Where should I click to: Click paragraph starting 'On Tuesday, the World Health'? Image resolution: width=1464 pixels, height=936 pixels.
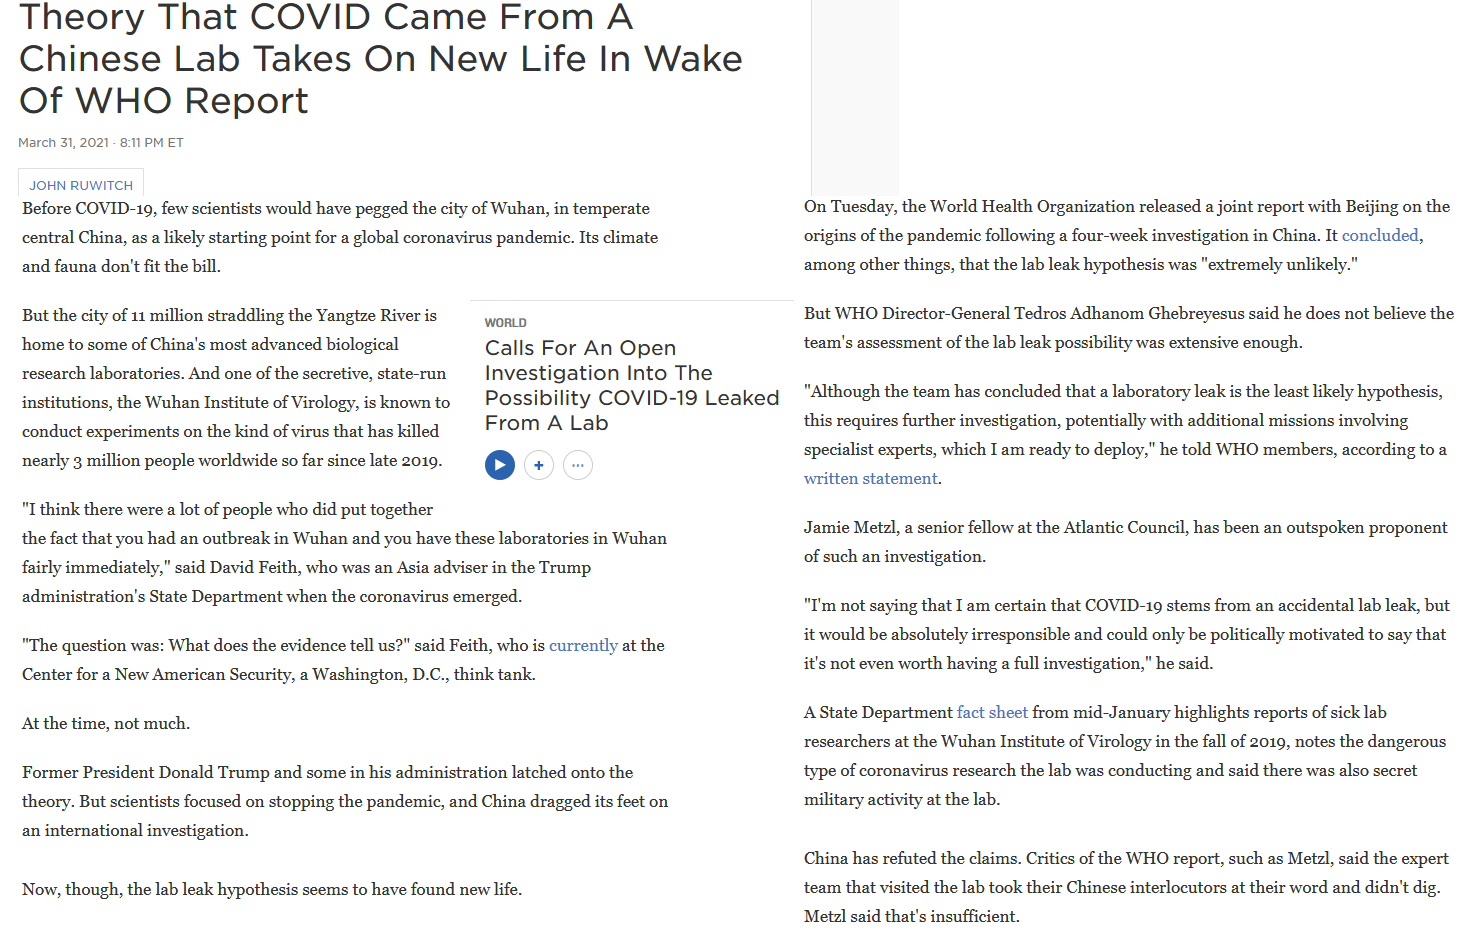(1127, 235)
